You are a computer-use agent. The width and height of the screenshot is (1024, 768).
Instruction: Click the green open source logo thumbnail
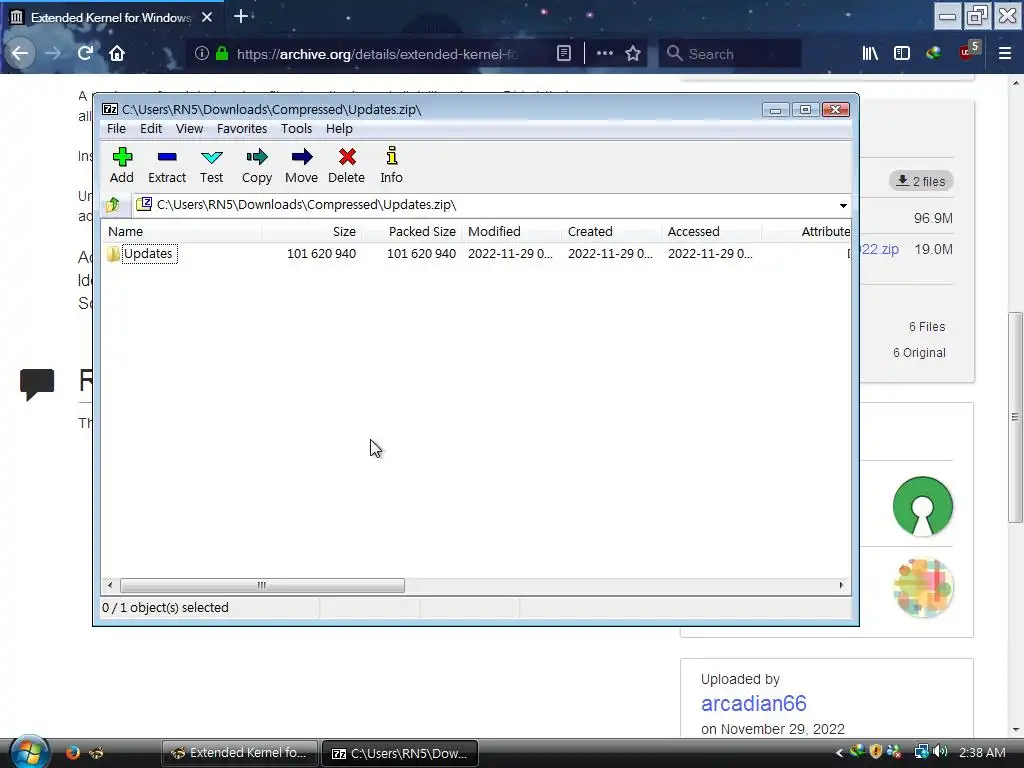923,507
